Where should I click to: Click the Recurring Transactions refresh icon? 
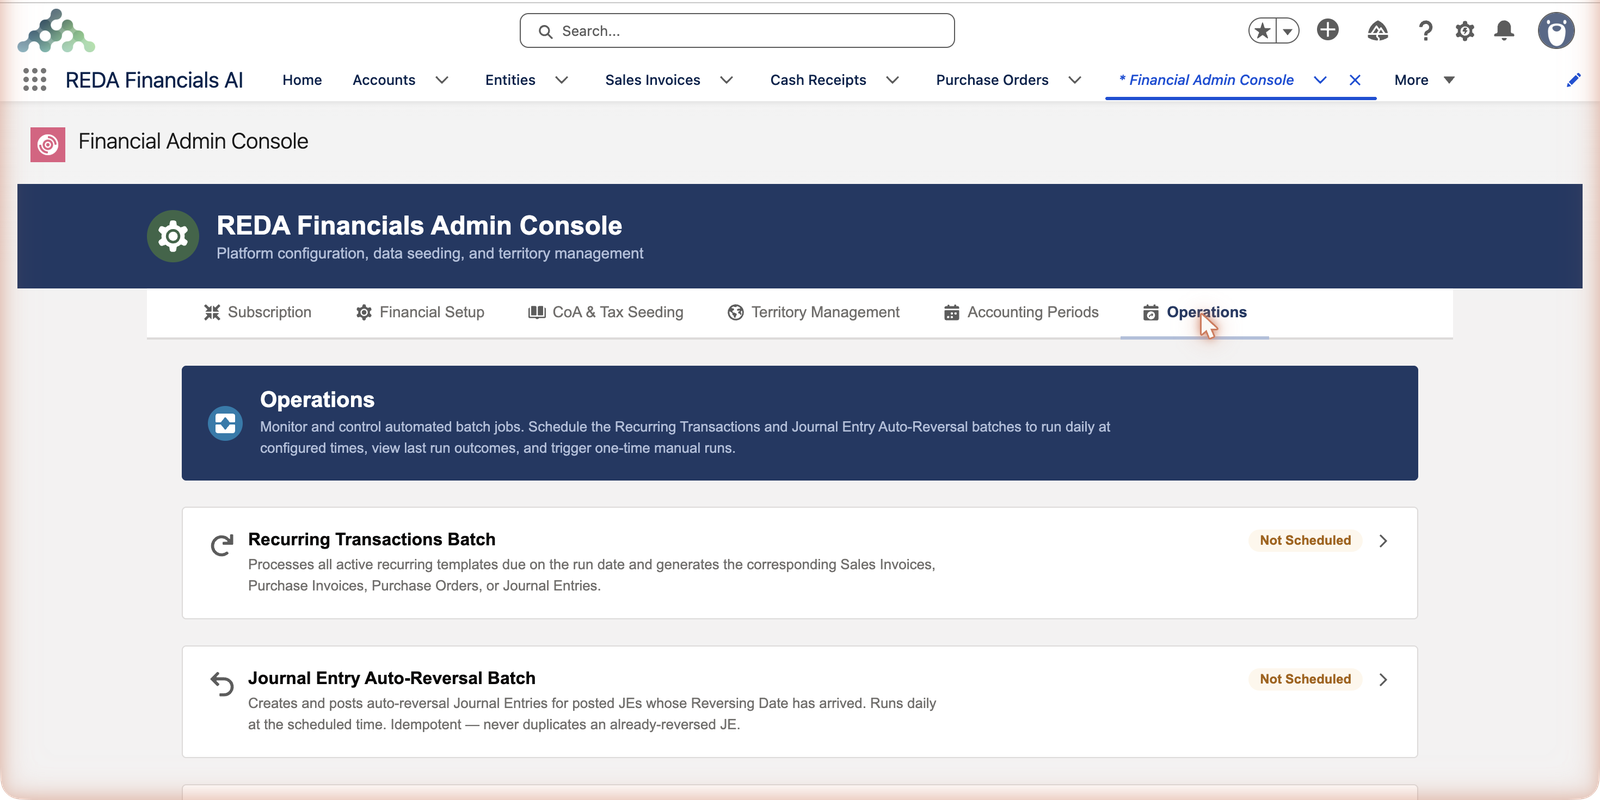tap(222, 545)
